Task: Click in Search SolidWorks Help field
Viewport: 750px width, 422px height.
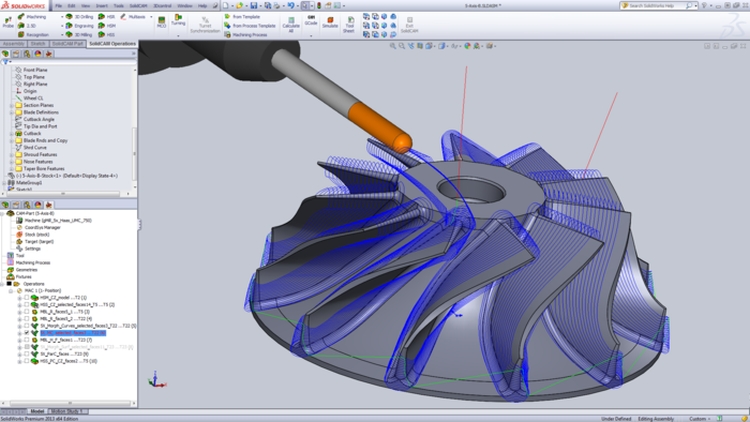Action: coord(658,6)
